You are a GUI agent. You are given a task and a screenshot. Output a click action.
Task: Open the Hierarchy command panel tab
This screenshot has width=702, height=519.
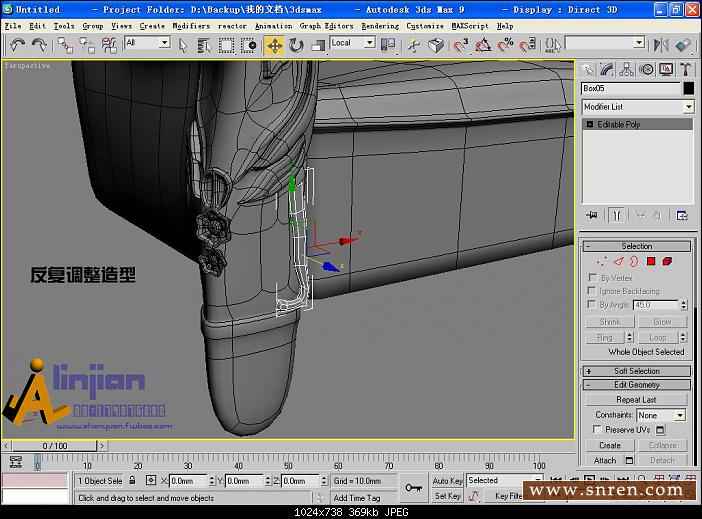(x=628, y=69)
